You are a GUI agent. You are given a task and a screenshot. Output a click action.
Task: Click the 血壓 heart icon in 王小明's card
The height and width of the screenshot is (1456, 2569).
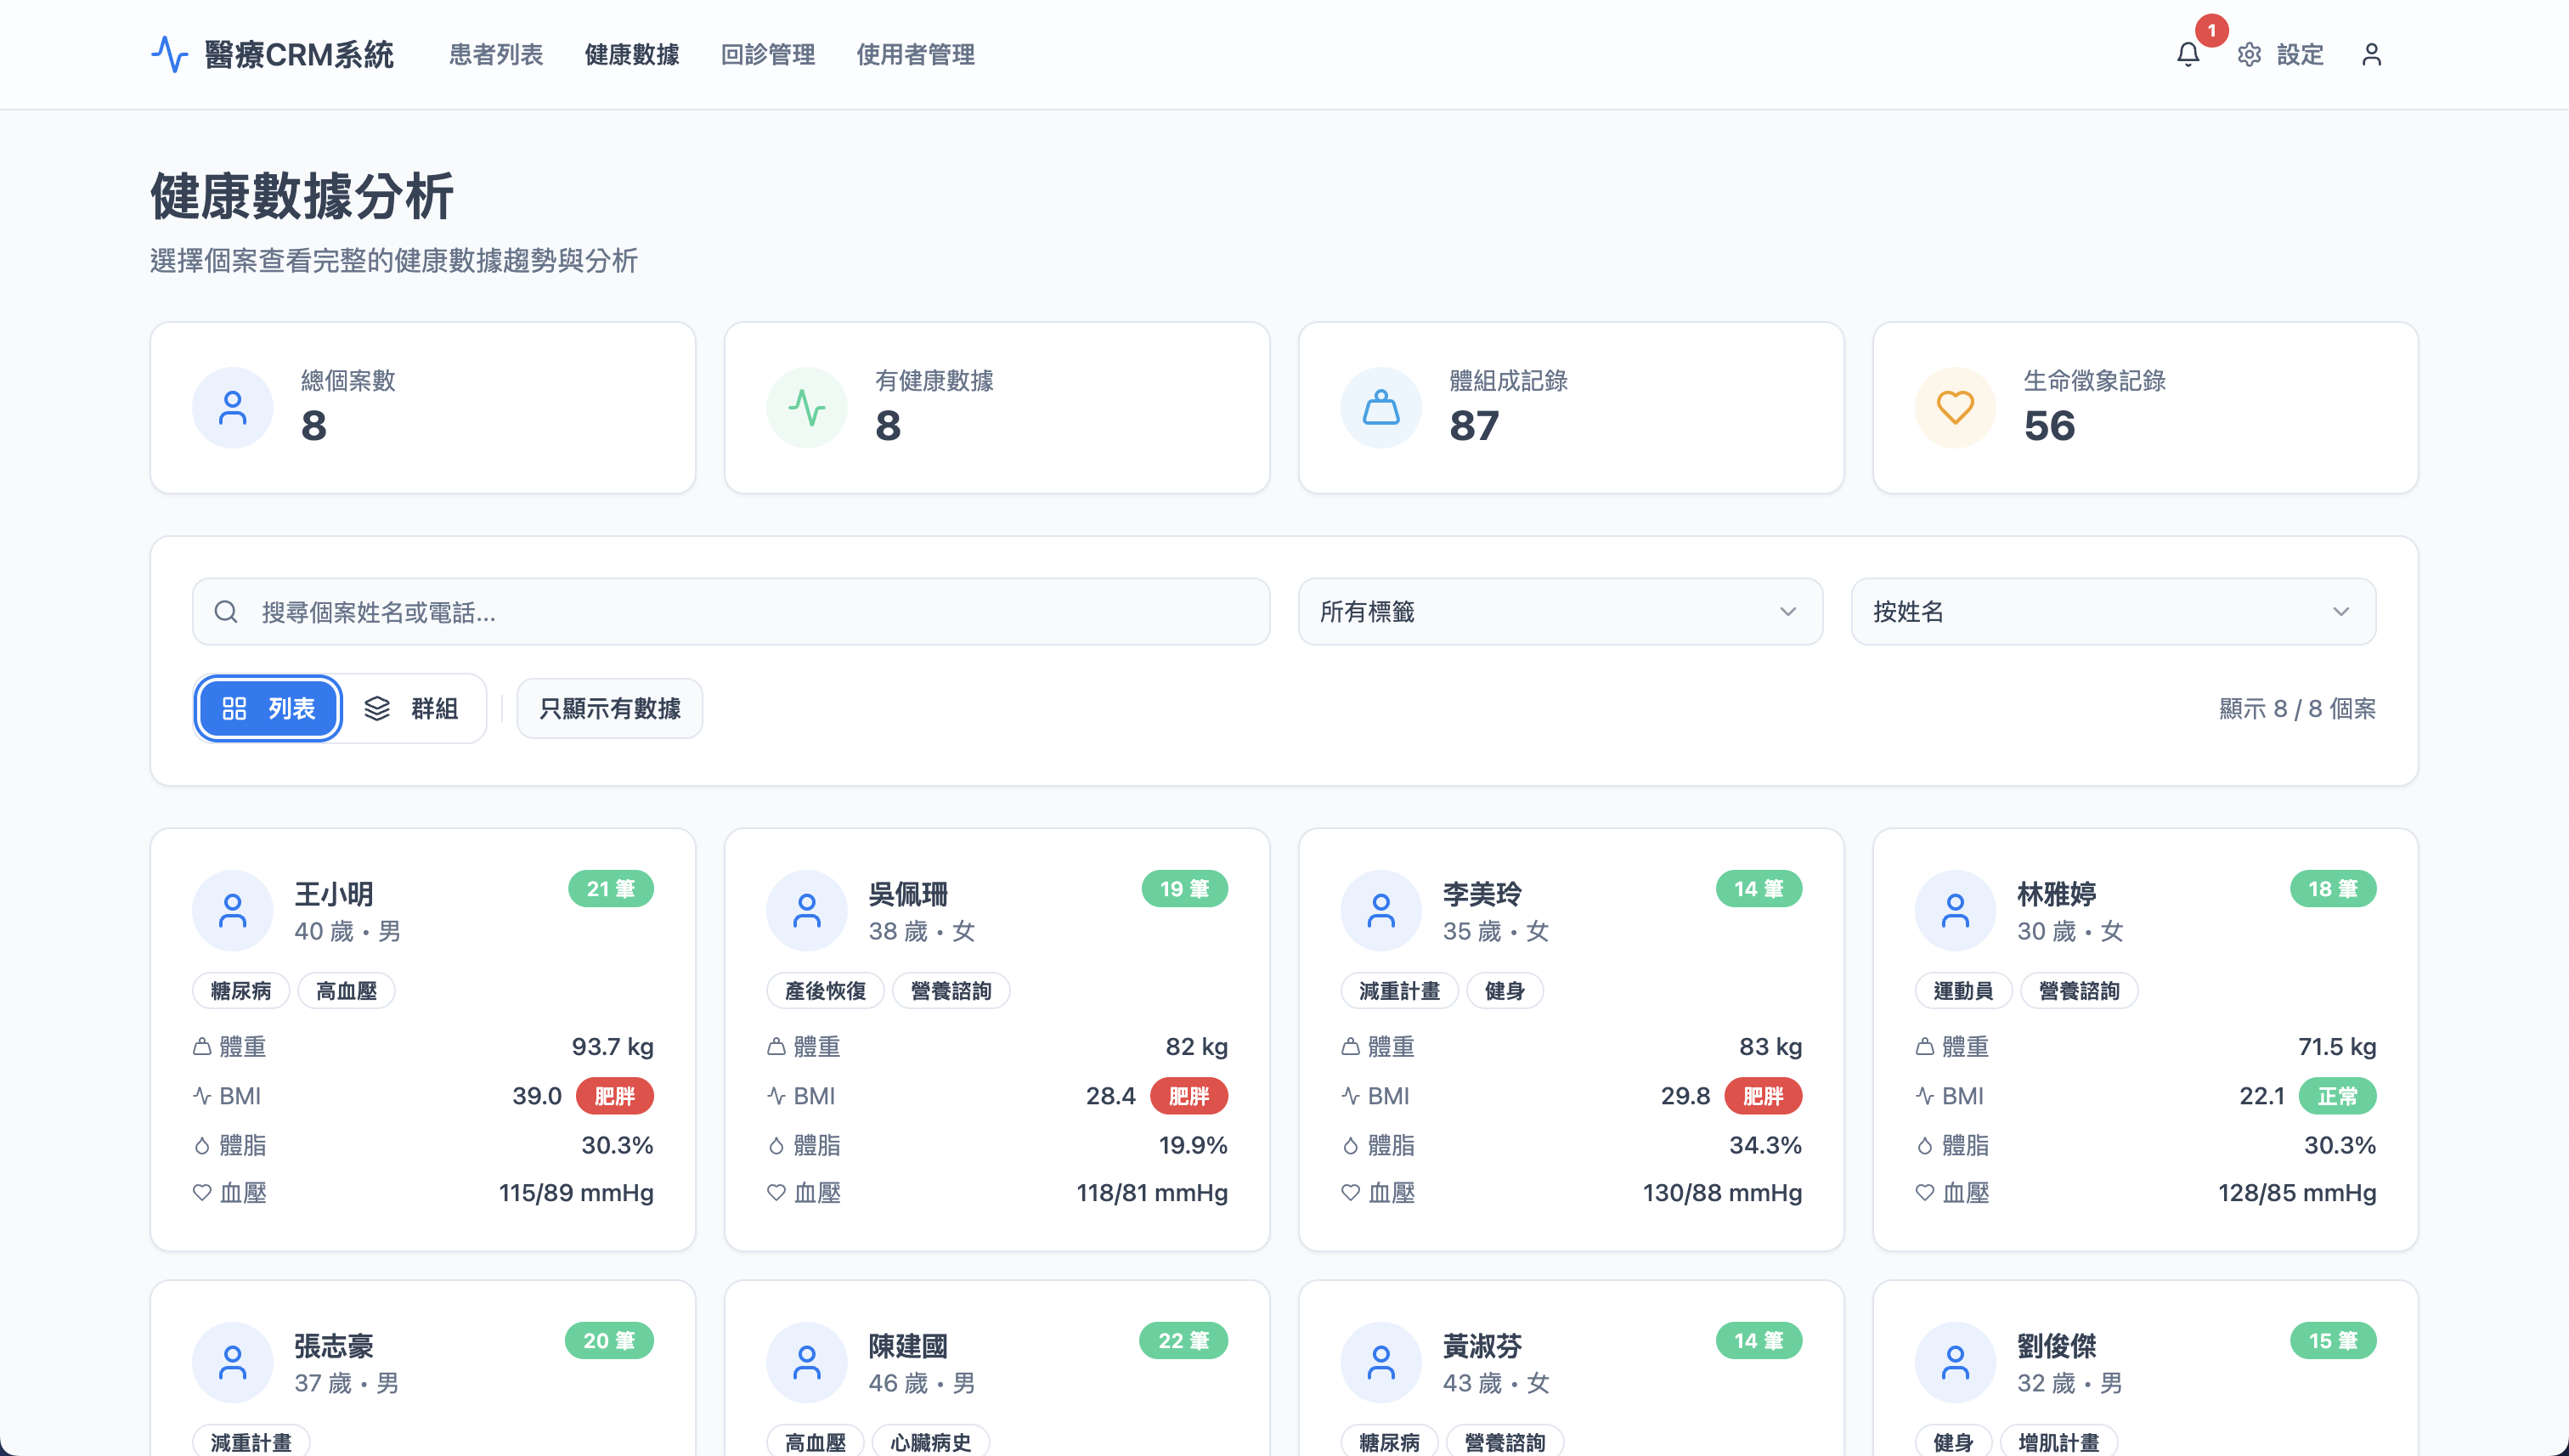[x=202, y=1192]
